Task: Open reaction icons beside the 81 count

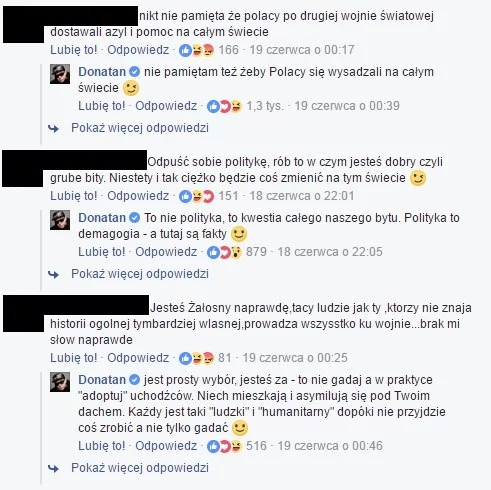Action: point(196,358)
